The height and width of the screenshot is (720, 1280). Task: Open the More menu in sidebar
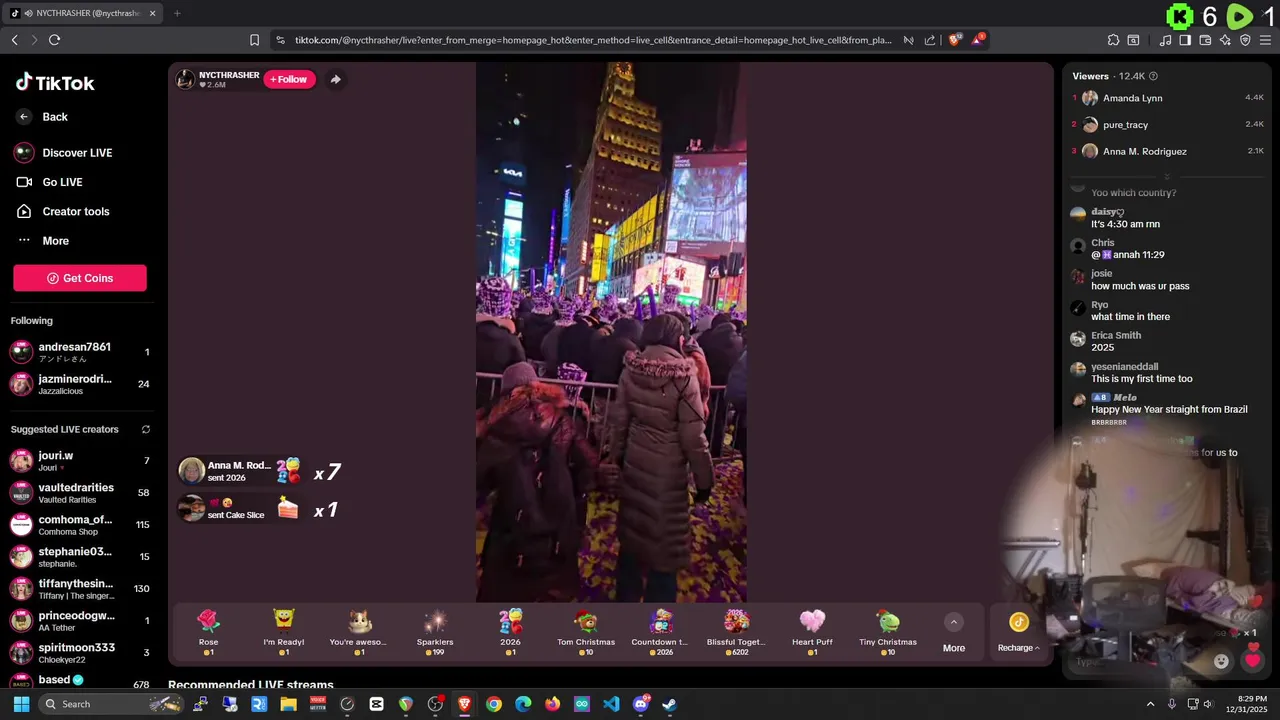click(x=43, y=241)
